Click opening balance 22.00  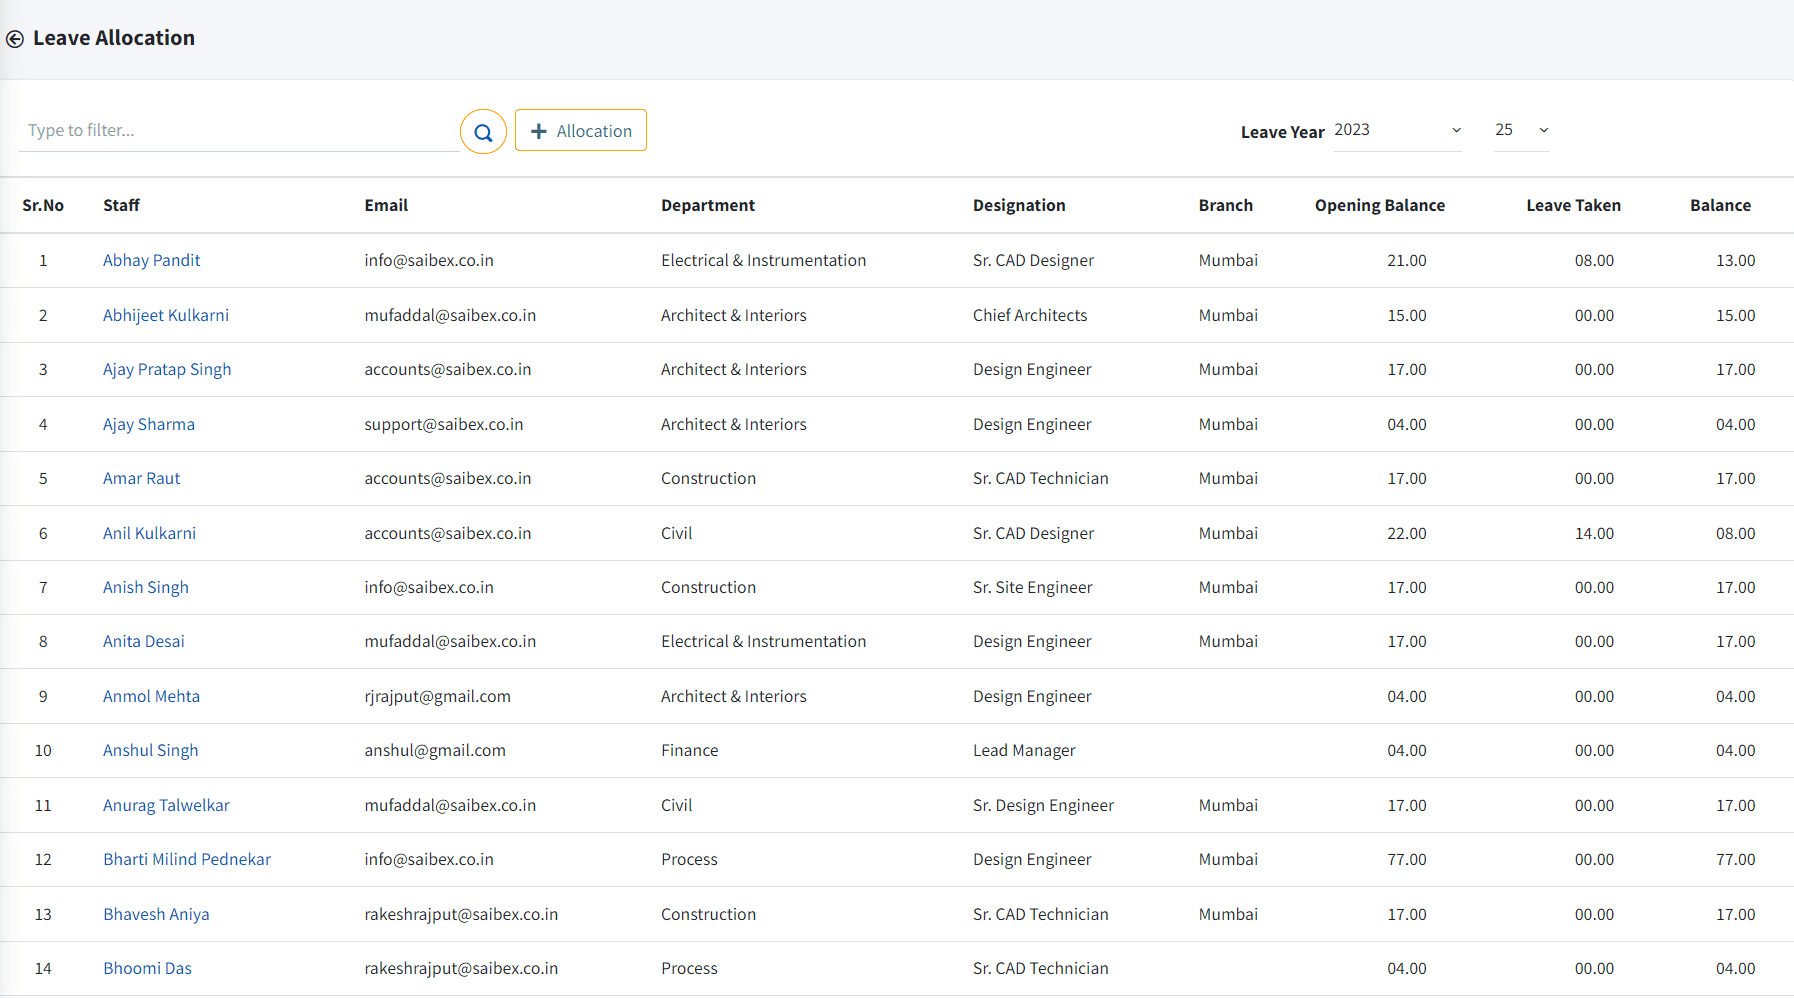pyautogui.click(x=1407, y=533)
